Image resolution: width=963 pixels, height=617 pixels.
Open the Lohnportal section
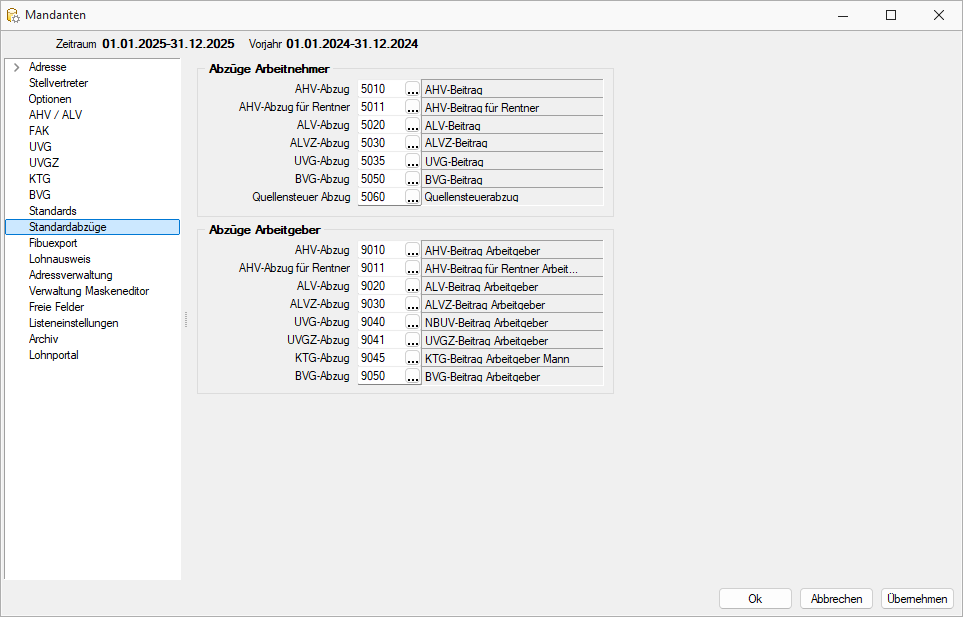point(53,355)
